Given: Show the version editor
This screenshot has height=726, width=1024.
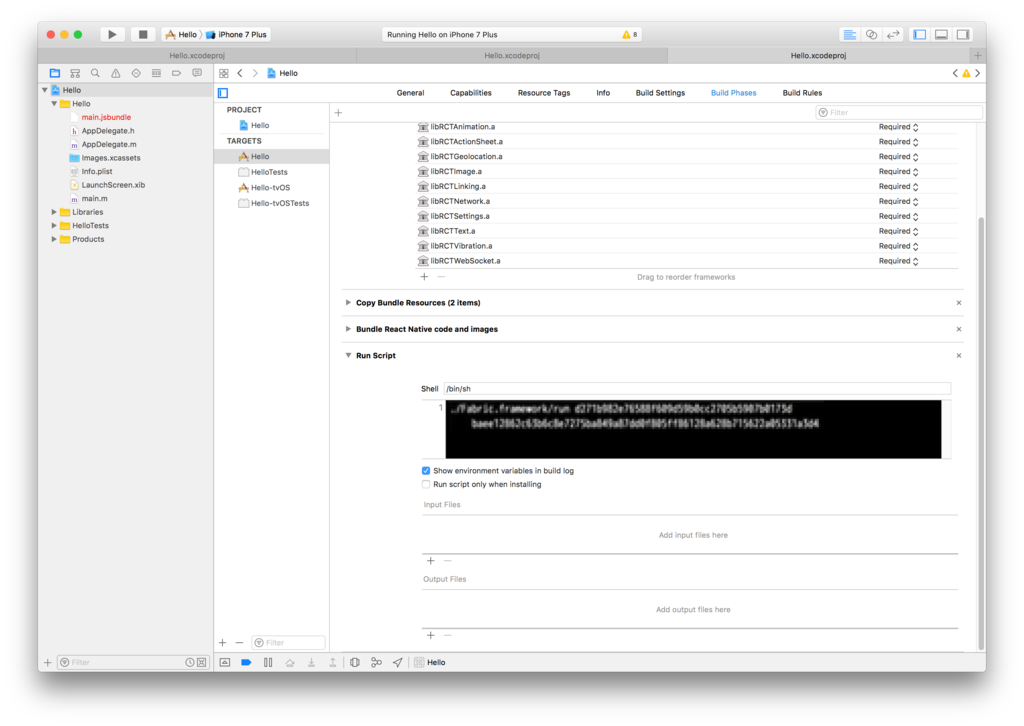Looking at the screenshot, I should point(893,35).
